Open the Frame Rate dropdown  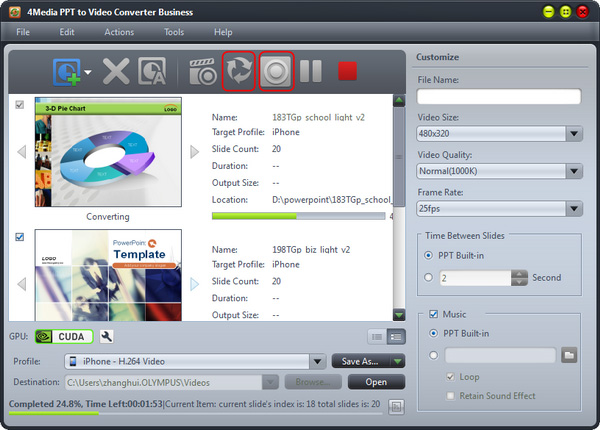(573, 208)
